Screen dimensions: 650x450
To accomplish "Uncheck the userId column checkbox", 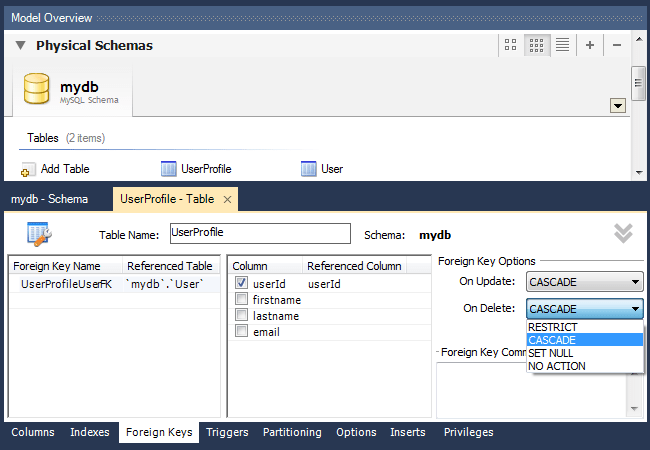I will 241,283.
